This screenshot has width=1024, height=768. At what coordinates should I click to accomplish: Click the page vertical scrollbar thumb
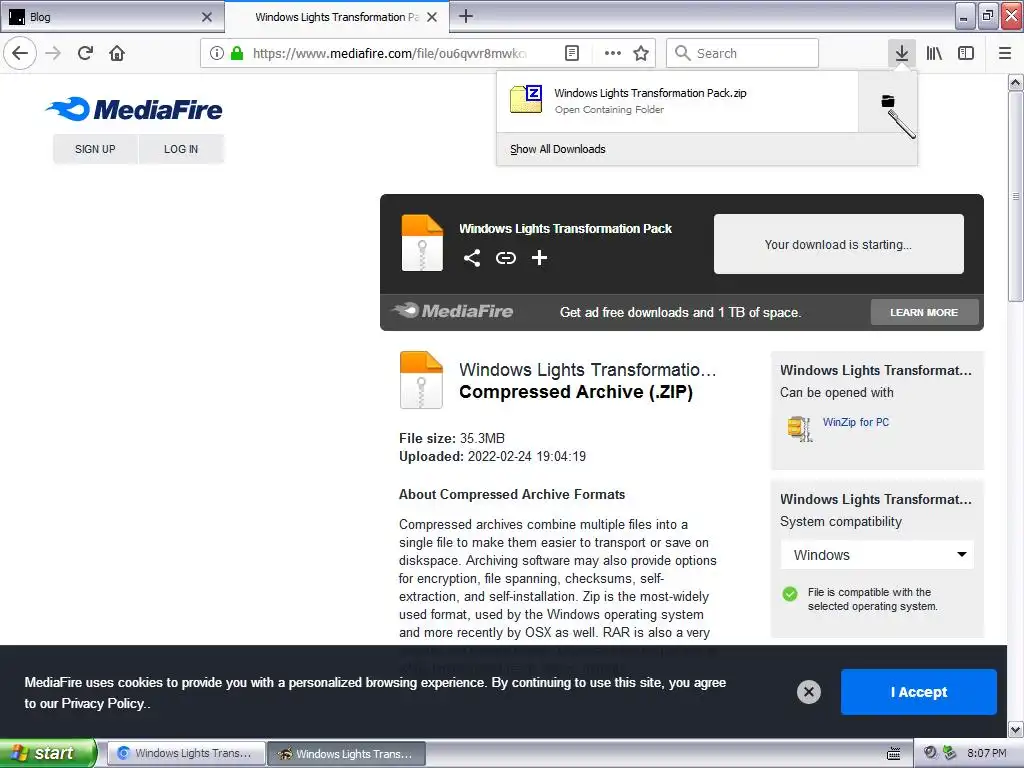coord(1015,196)
